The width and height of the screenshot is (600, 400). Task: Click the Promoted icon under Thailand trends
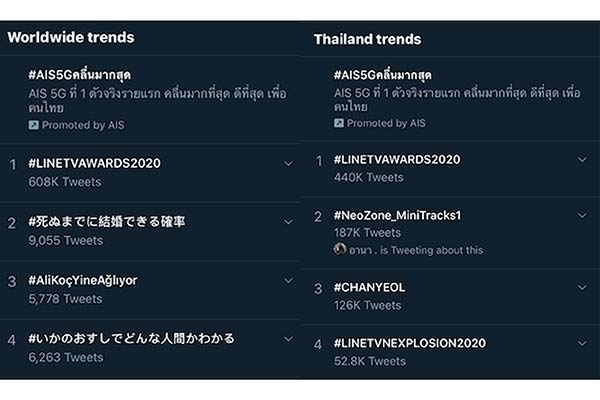coord(339,123)
